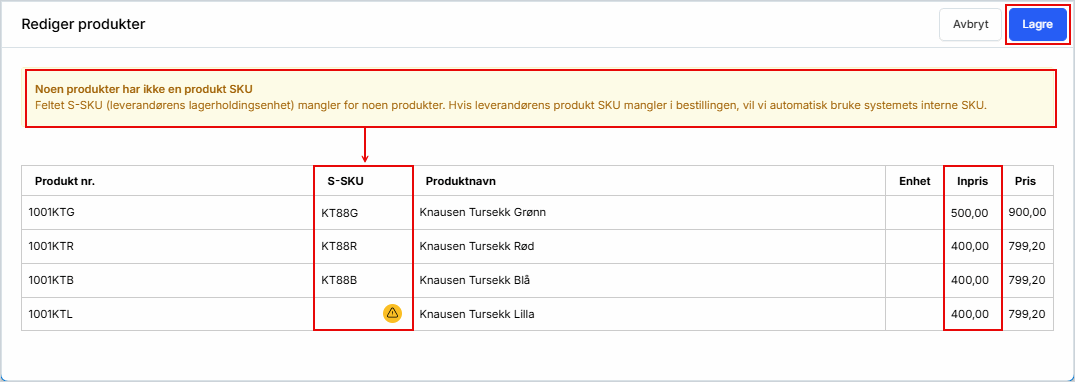Click product name Knausen Tursekk Rød

point(476,246)
